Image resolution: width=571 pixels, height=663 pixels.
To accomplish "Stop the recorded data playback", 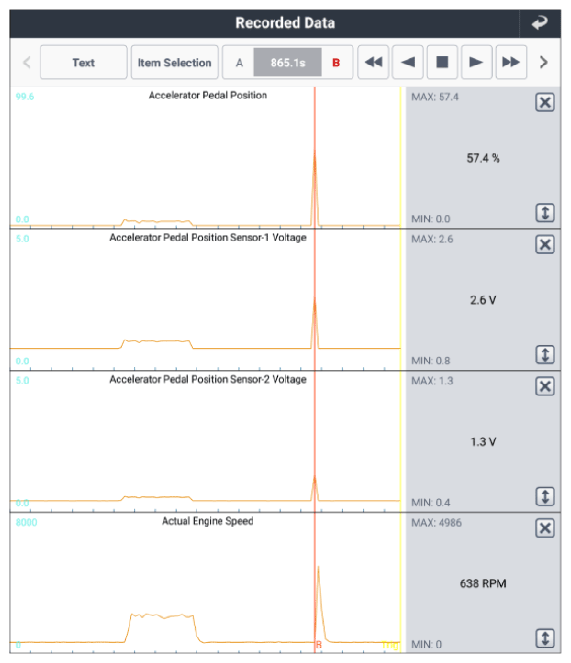I will tap(442, 62).
